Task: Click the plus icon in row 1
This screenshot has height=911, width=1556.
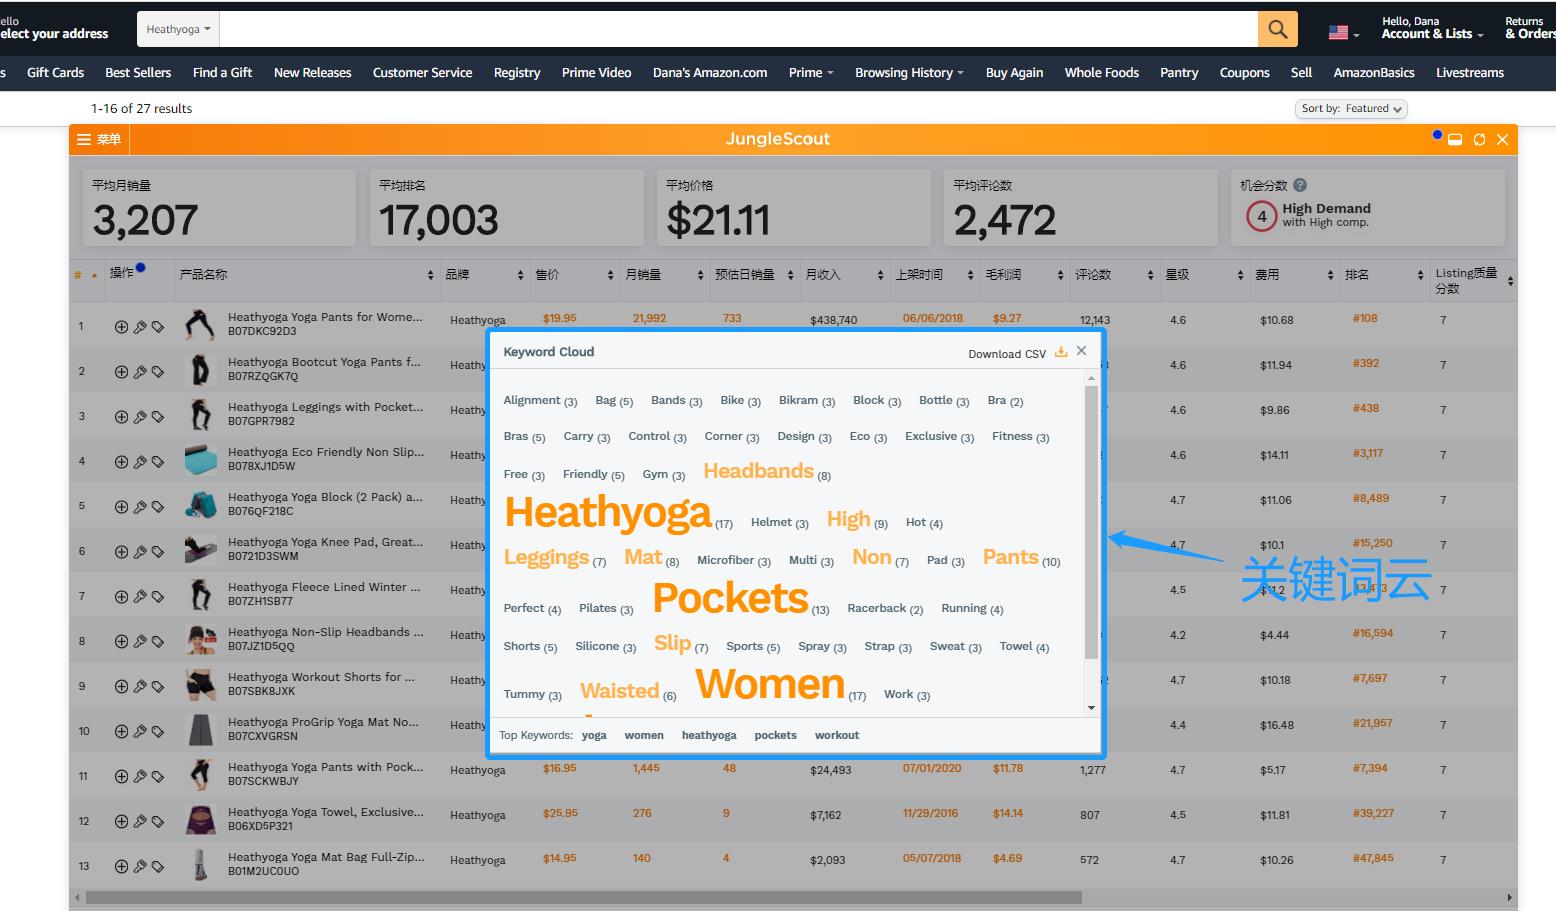Action: click(x=121, y=327)
